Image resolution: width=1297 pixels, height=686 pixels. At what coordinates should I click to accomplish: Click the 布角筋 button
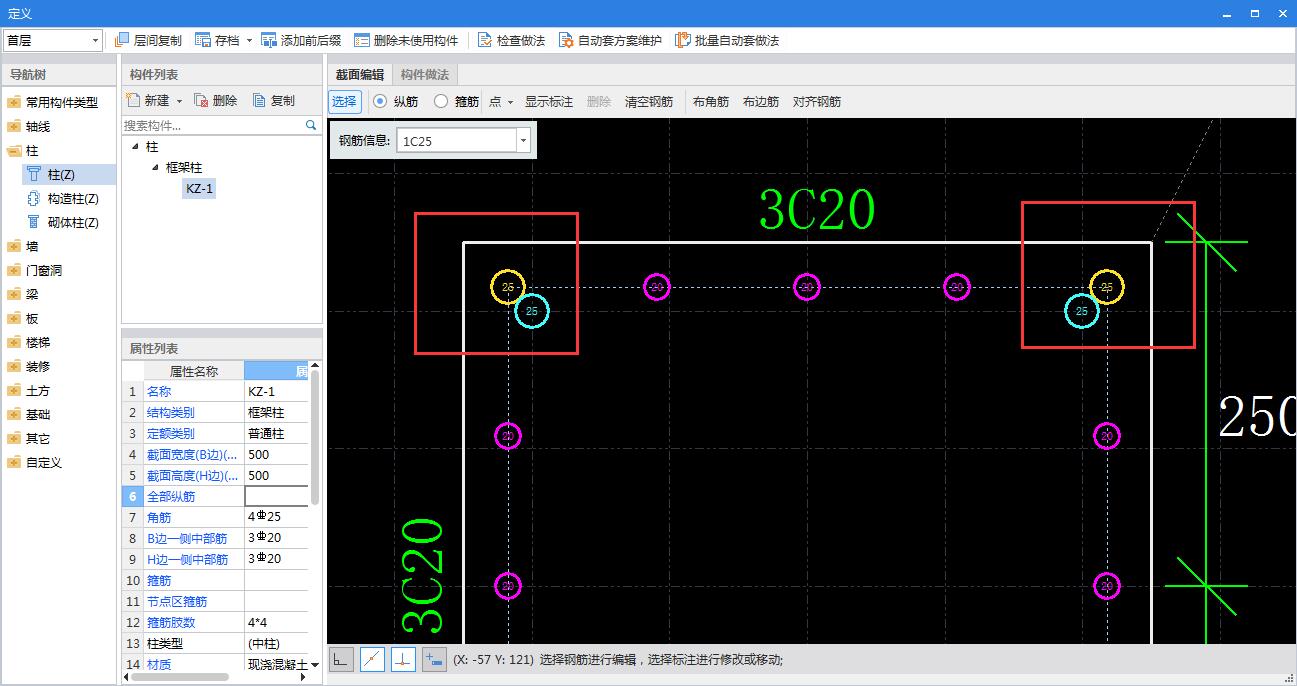(711, 101)
